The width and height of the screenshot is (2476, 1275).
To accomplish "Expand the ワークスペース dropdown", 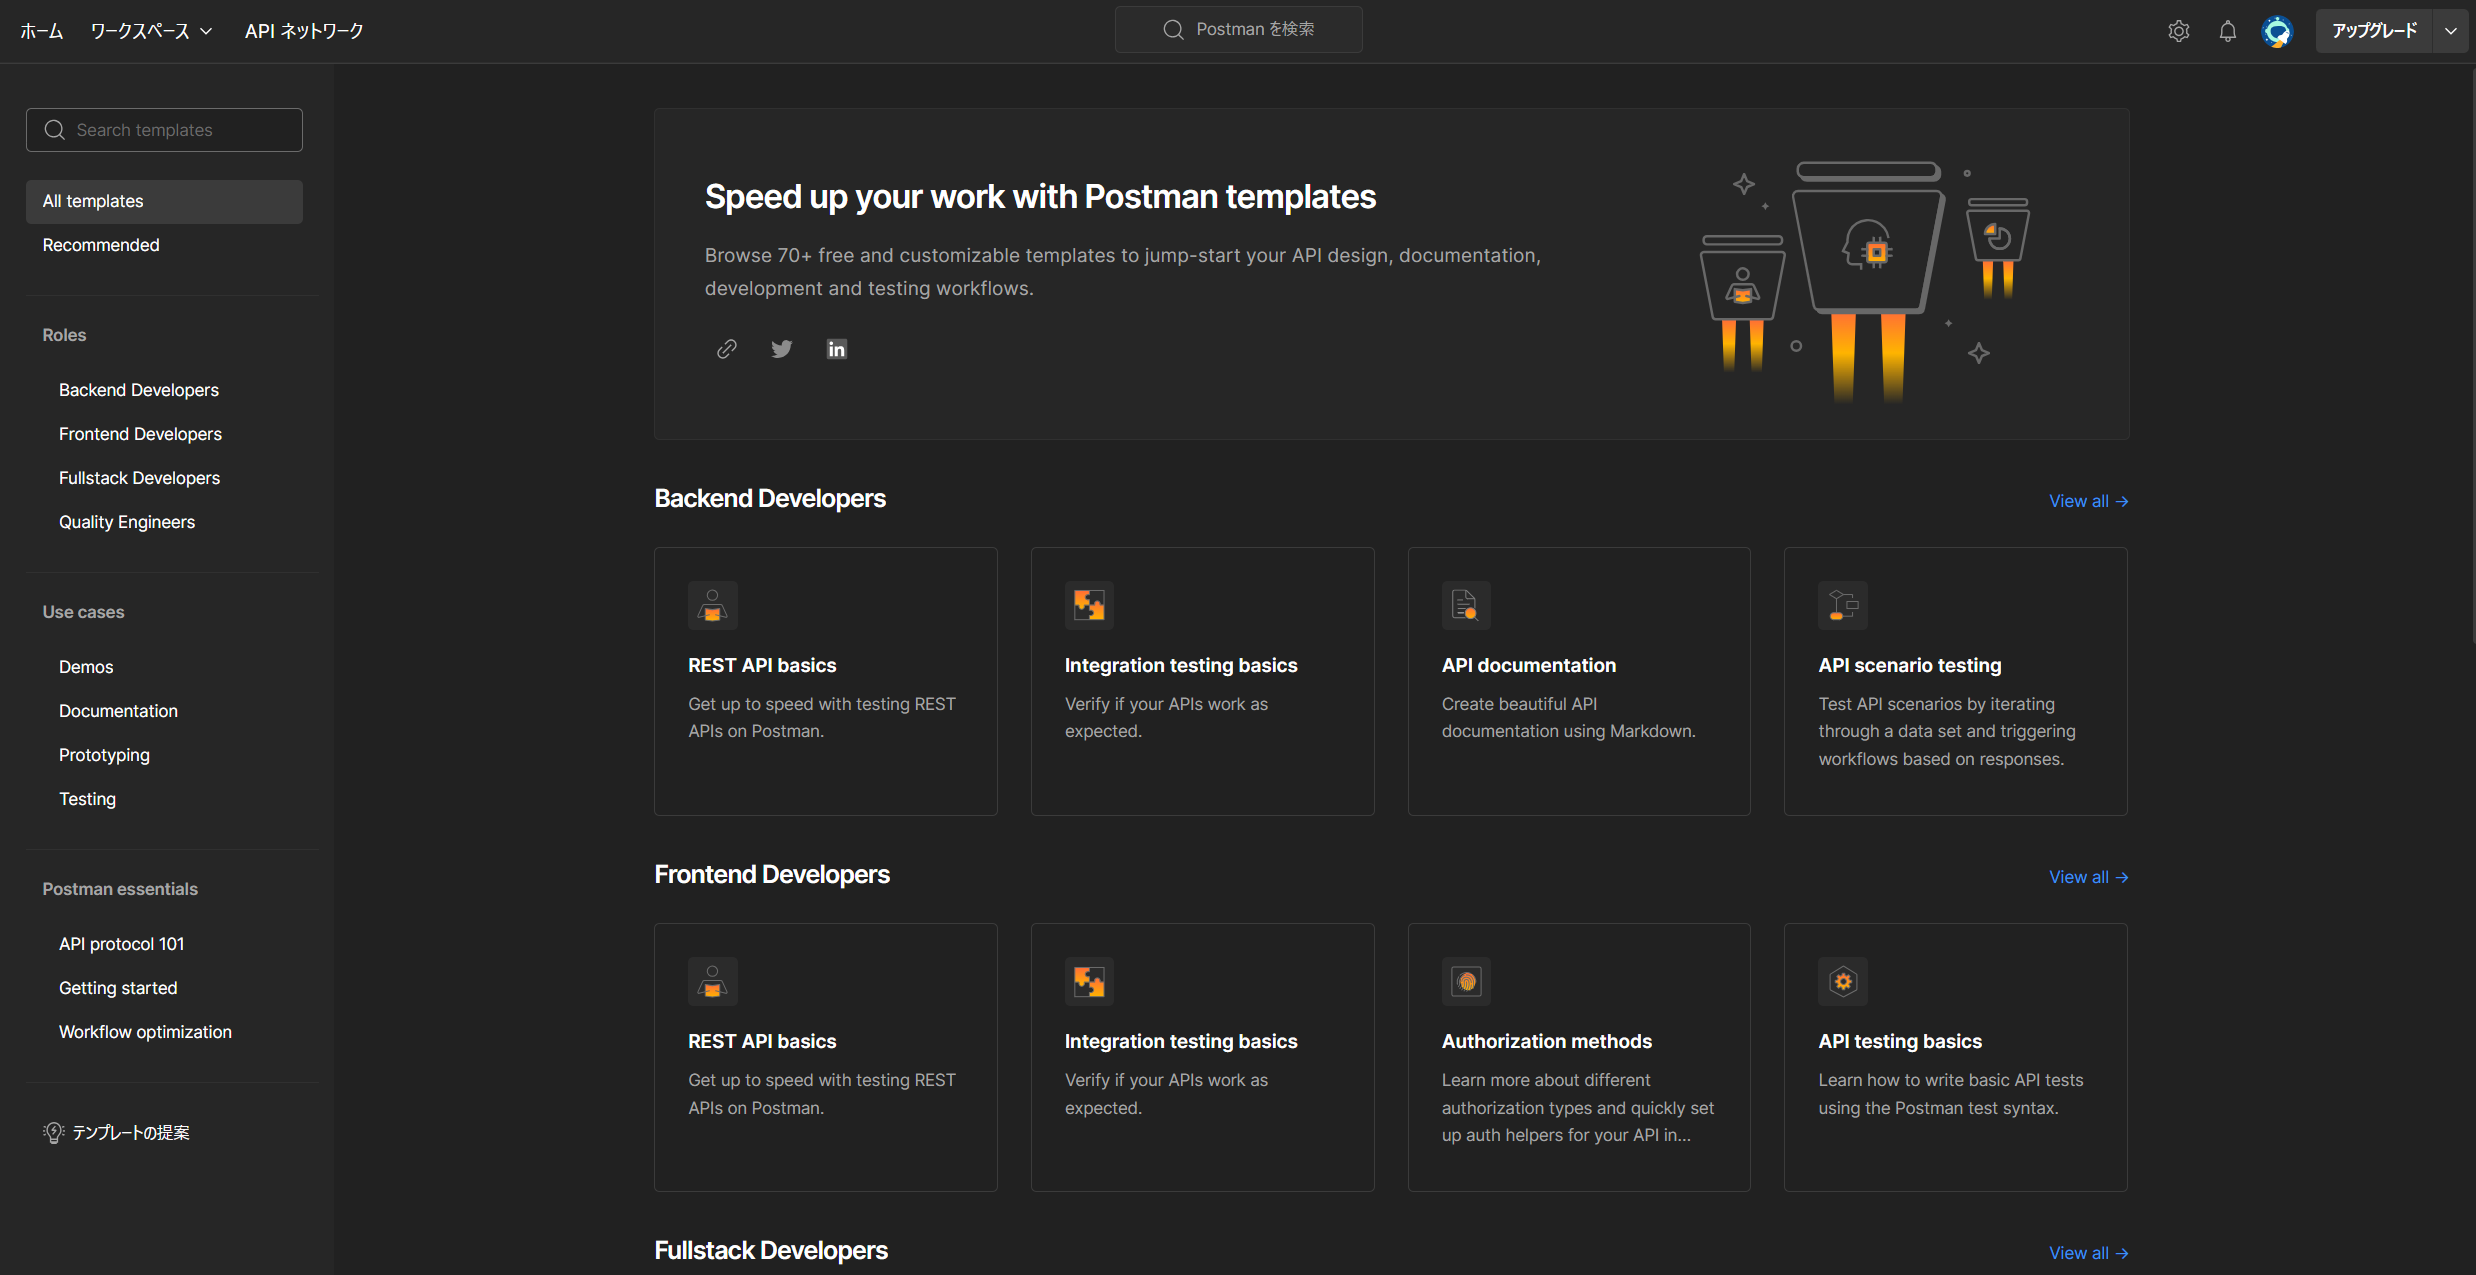I will pyautogui.click(x=151, y=31).
